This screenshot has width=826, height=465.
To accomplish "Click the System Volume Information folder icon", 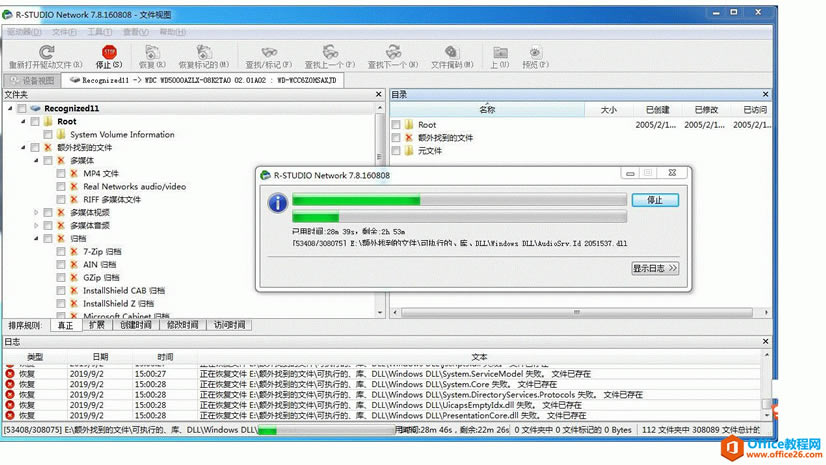I will (x=61, y=135).
